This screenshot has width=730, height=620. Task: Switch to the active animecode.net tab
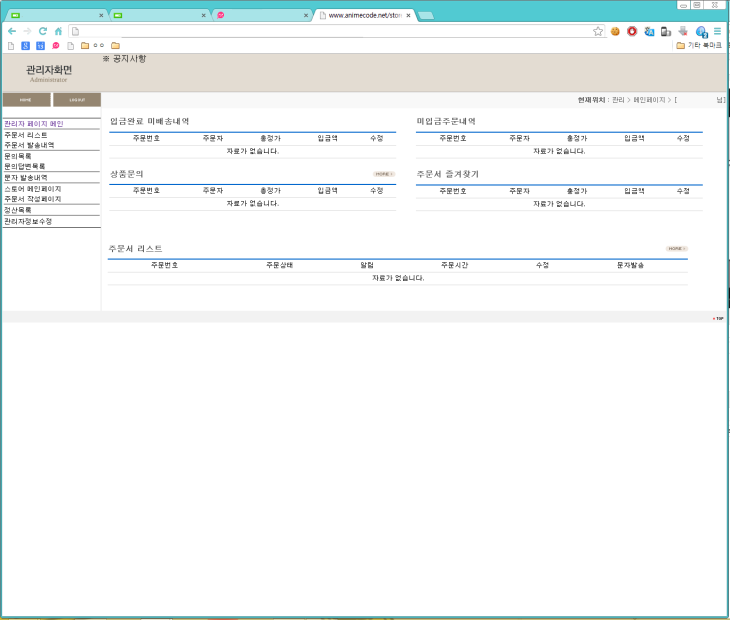pos(362,15)
